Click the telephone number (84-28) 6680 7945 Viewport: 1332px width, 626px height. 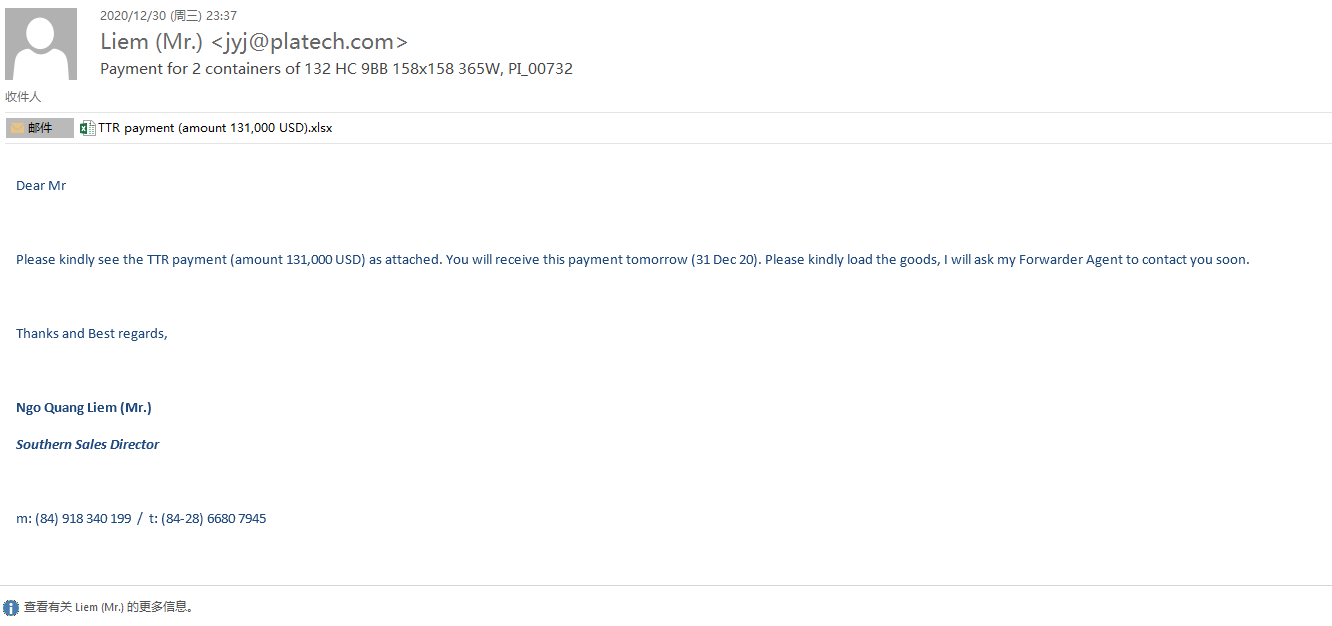[213, 519]
